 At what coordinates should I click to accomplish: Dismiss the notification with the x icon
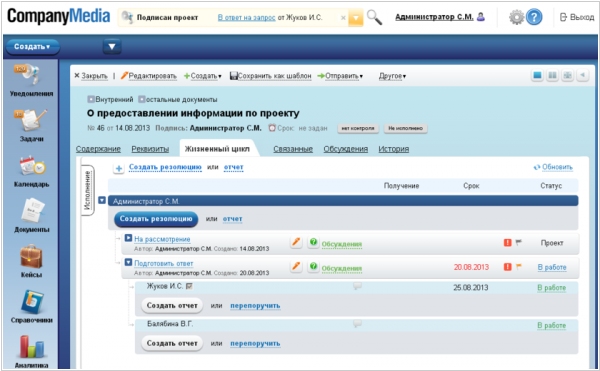point(343,18)
